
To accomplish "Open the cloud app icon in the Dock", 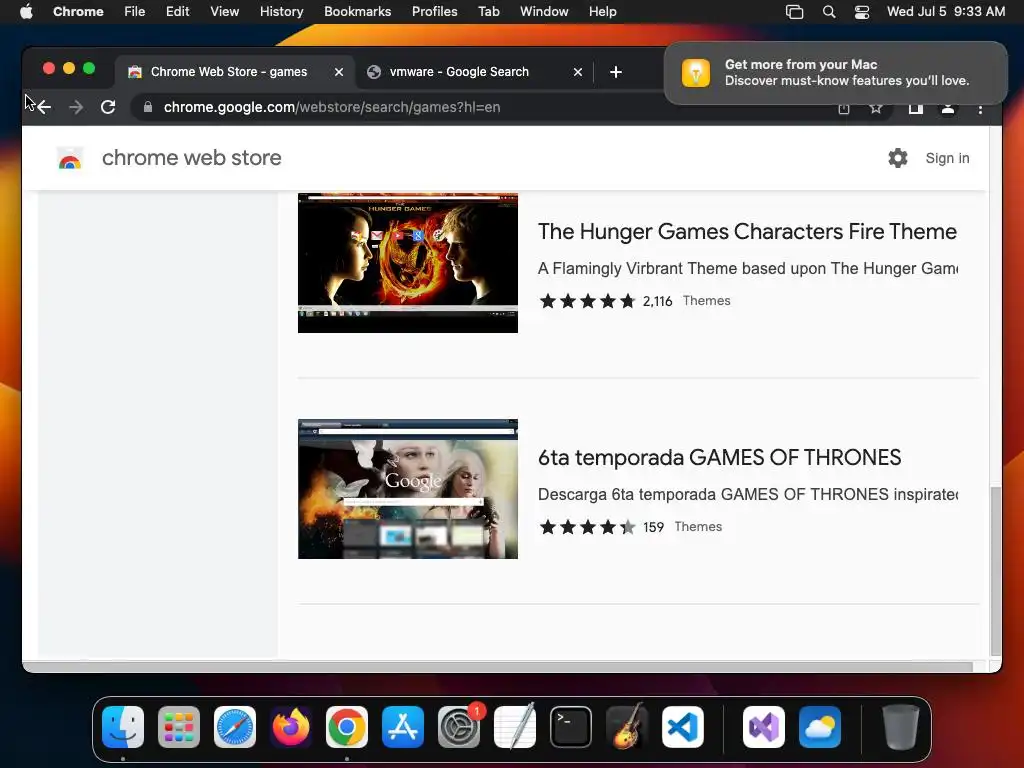I will 820,727.
